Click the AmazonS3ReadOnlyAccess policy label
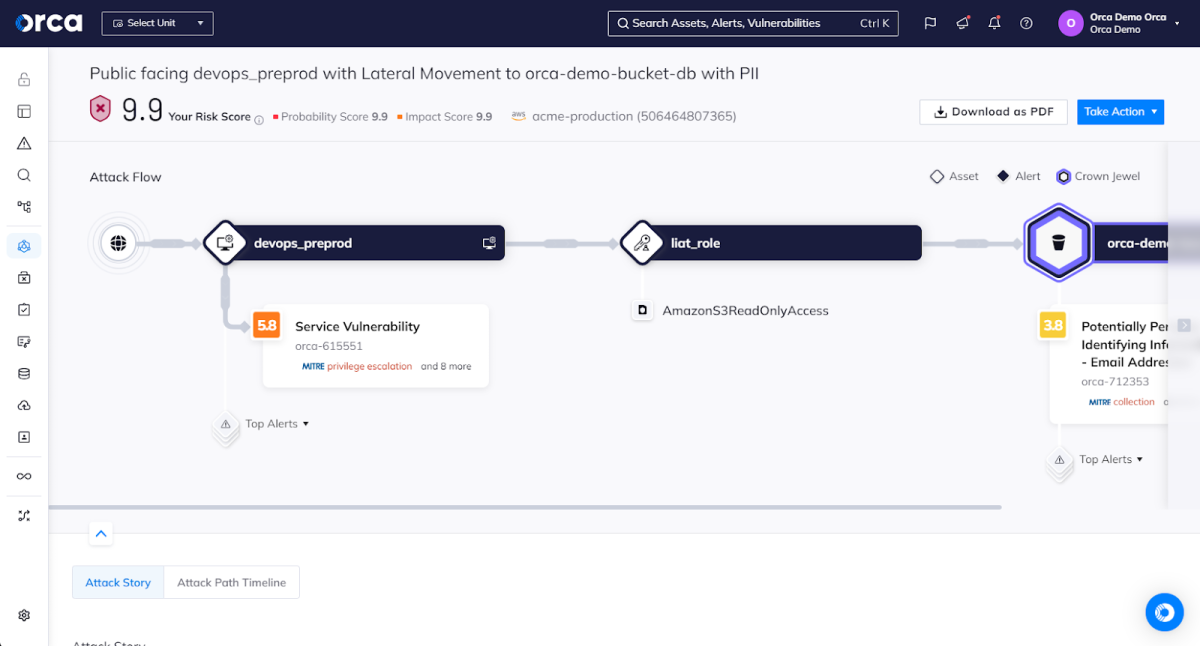This screenshot has height=646, width=1200. click(x=745, y=311)
